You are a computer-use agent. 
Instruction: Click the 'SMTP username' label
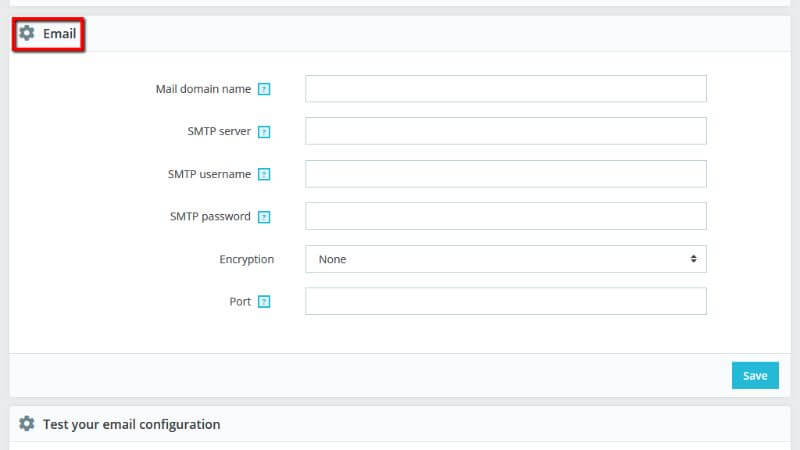209,174
